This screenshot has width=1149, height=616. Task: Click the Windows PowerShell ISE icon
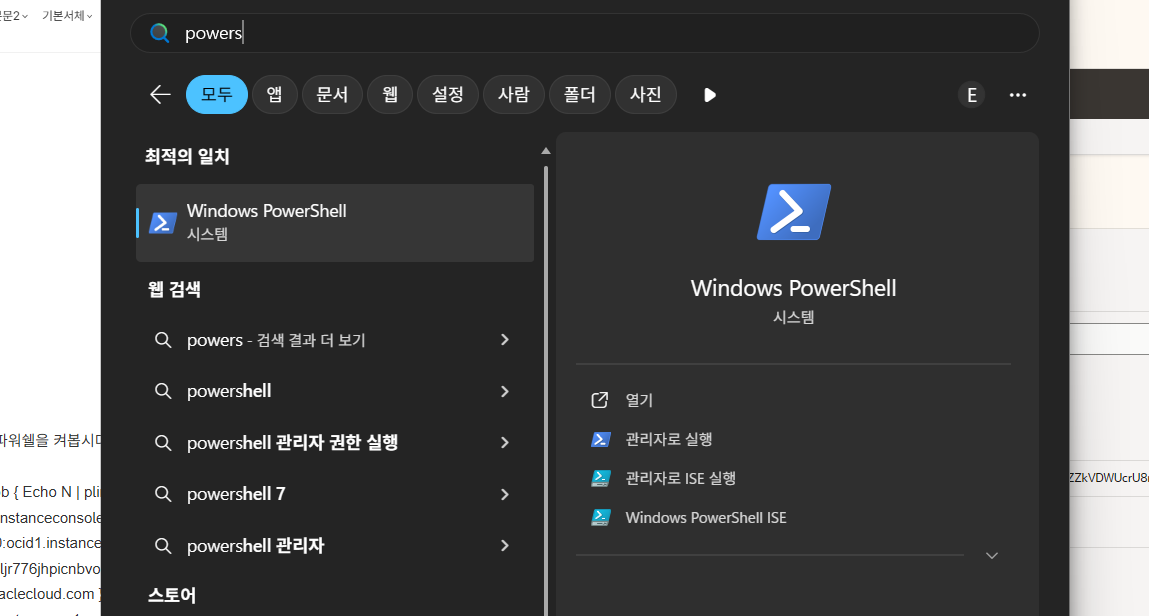600,518
